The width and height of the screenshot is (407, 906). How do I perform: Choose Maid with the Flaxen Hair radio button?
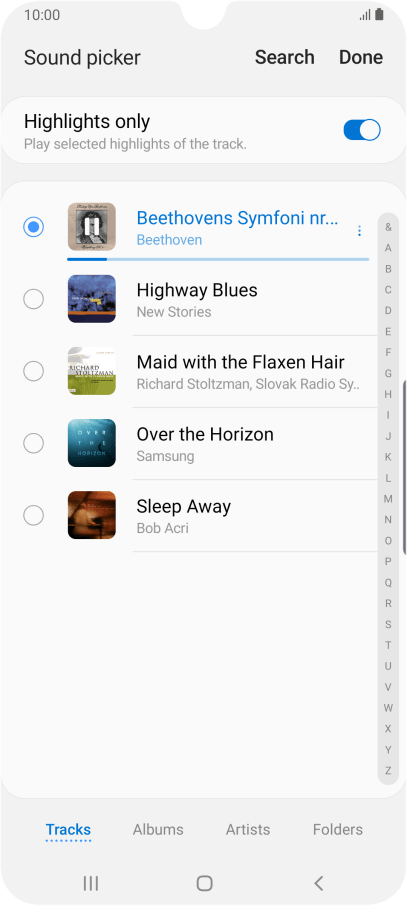[34, 371]
